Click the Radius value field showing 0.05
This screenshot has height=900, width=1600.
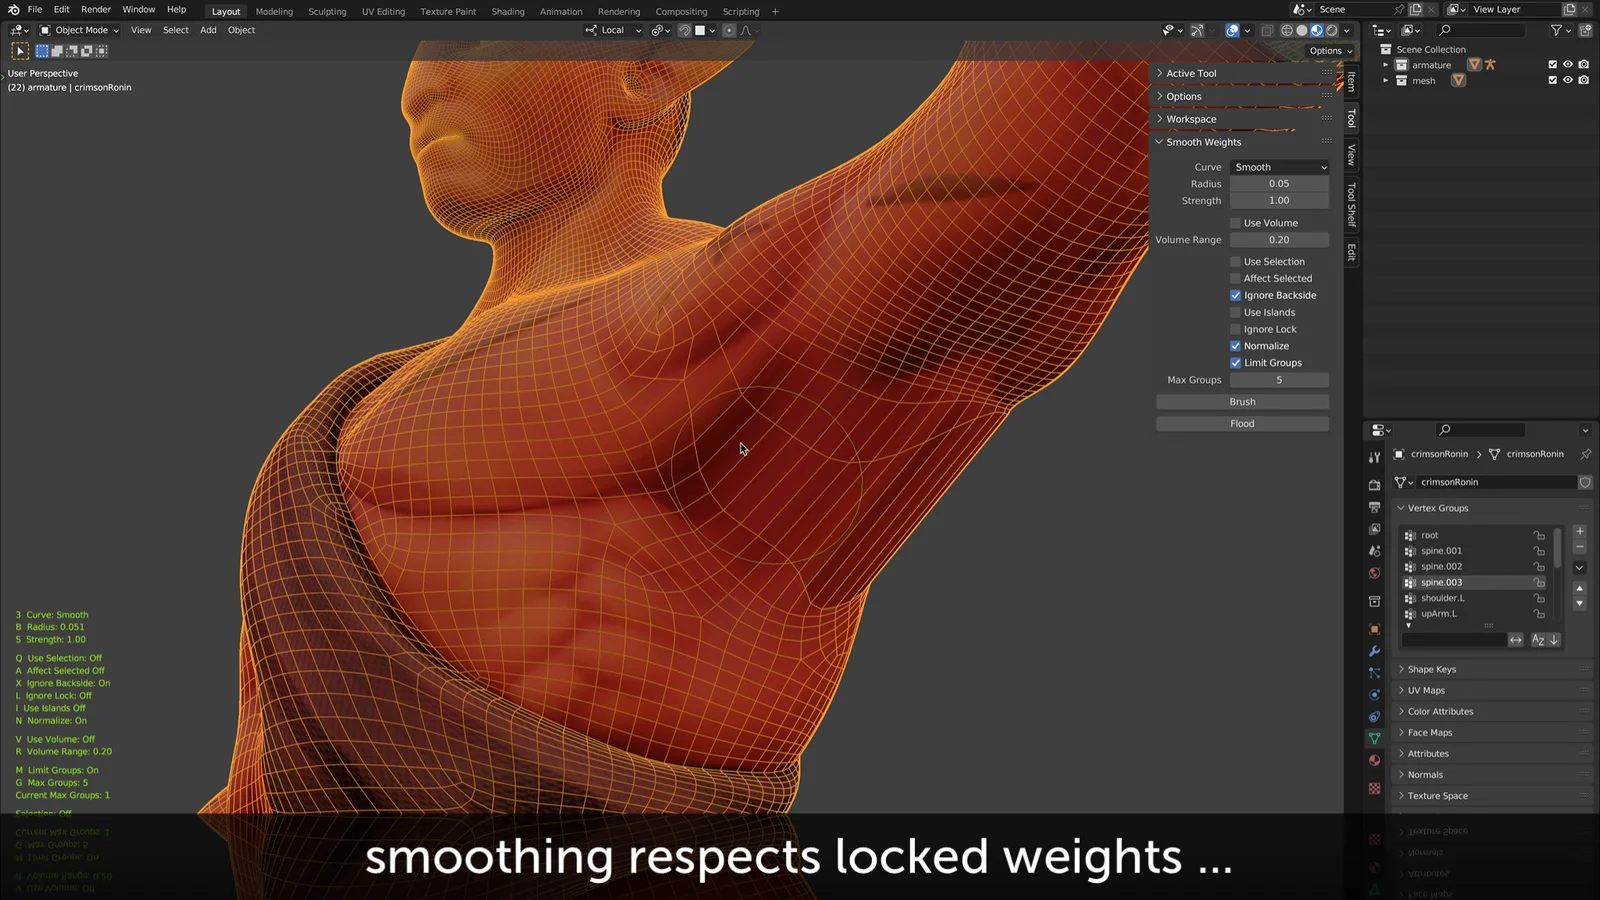1280,183
